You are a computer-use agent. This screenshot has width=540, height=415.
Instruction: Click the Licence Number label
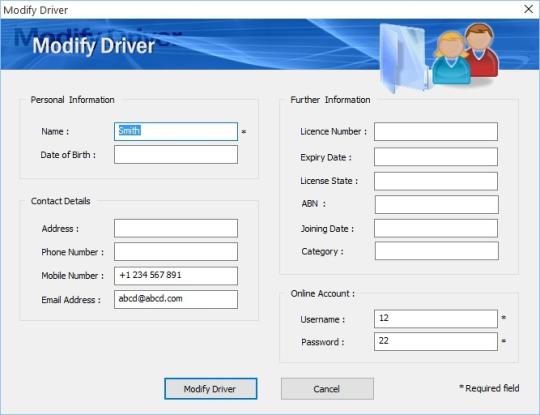(333, 132)
